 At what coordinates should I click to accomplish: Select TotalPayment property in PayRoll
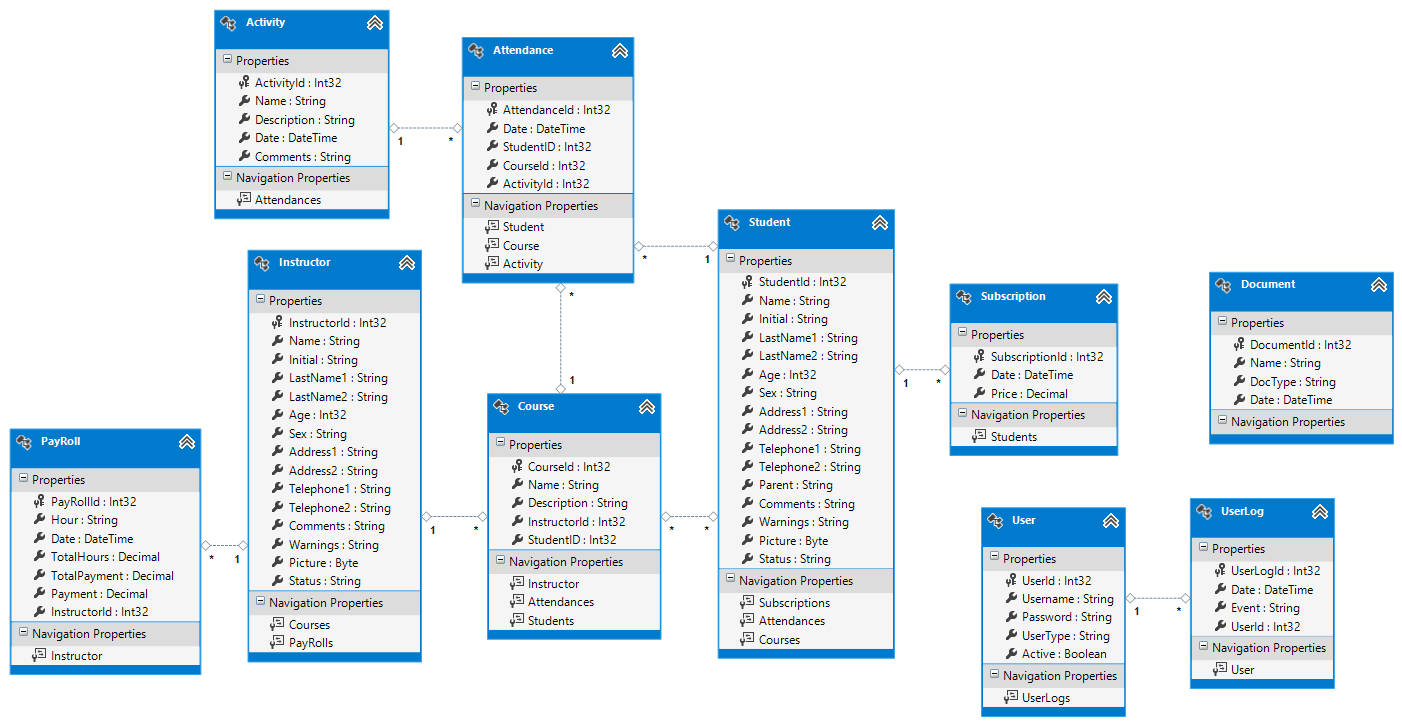(111, 576)
